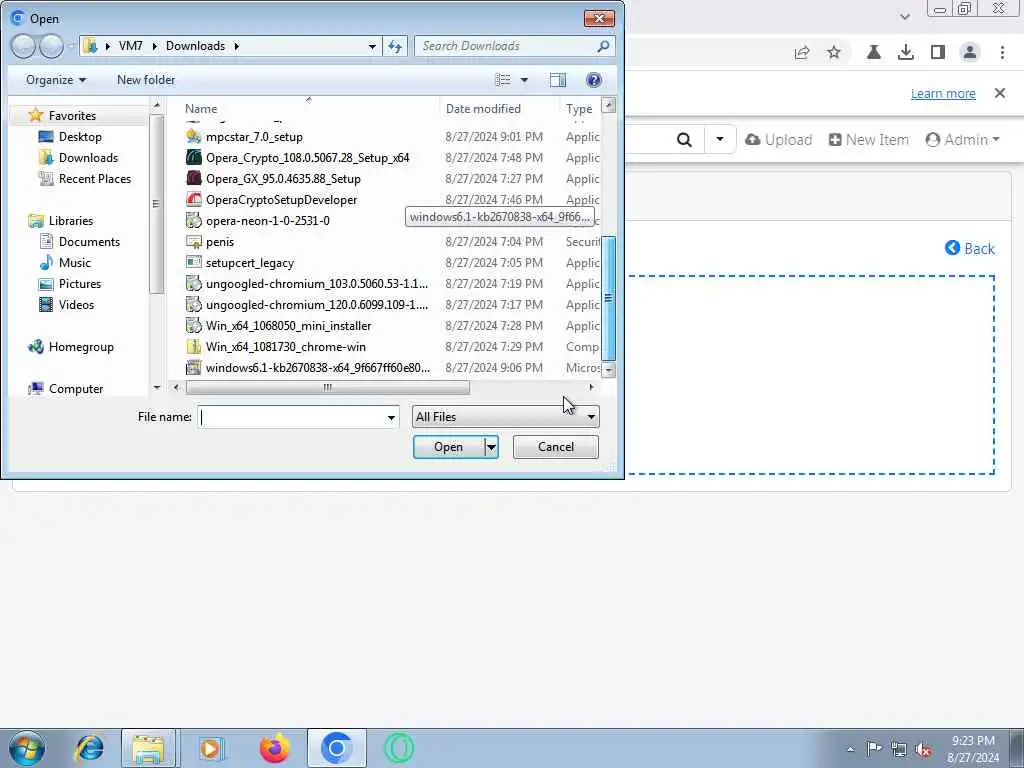Click the Opera_GX_95.0.4635.88_Setup file icon

193,178
